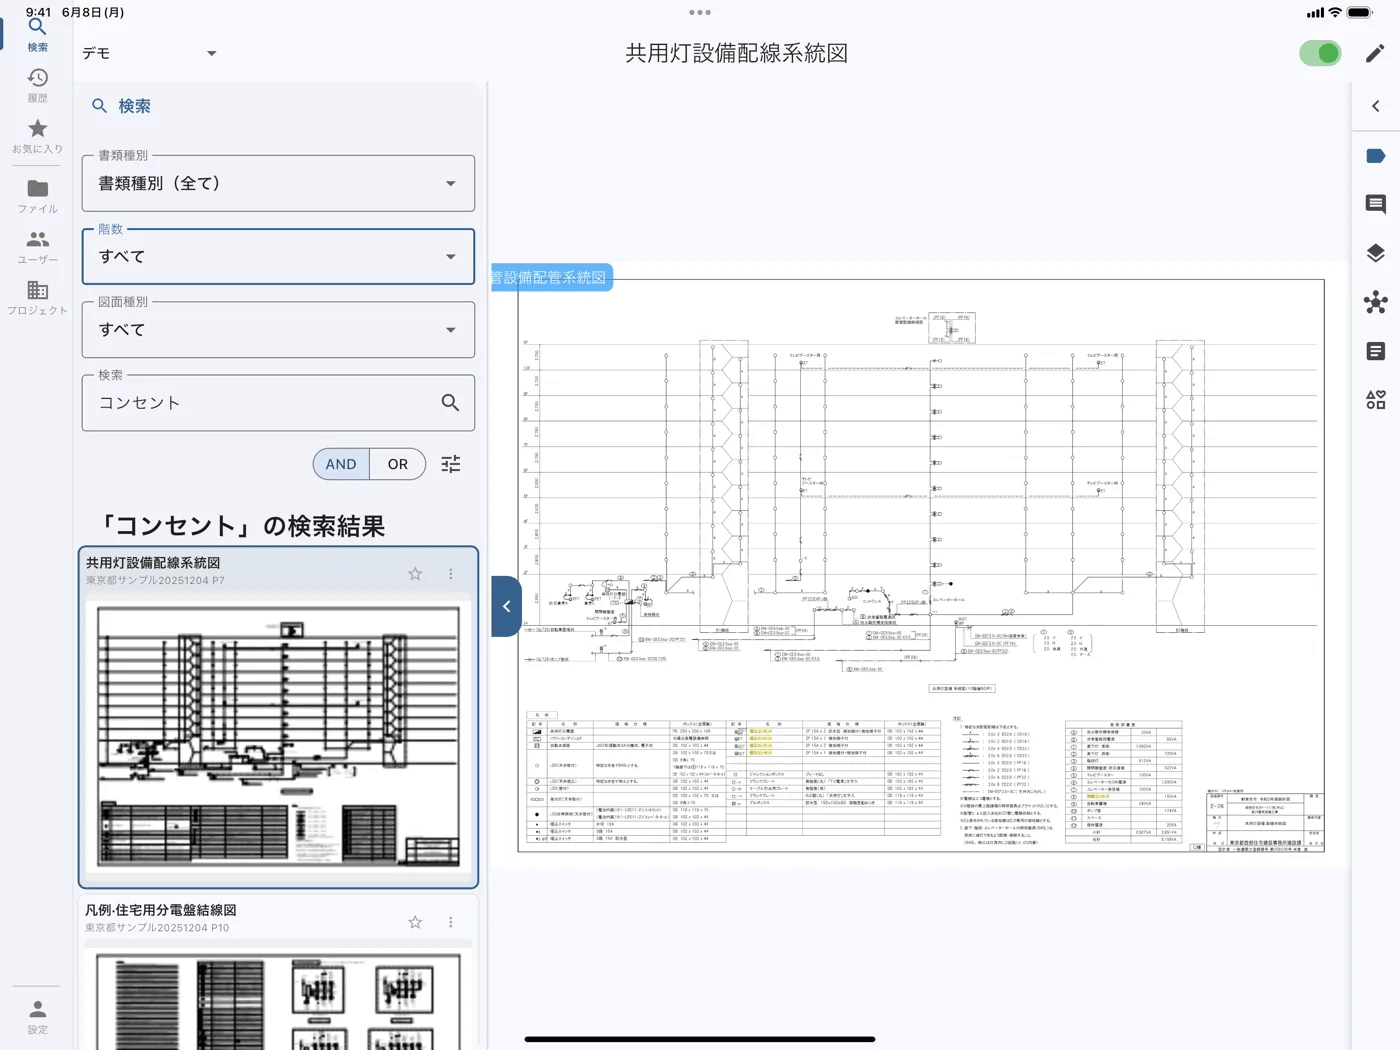Image resolution: width=1400 pixels, height=1050 pixels.
Task: Favorite the 凡例·住宅用分電盤結線図 result with star
Action: point(415,921)
